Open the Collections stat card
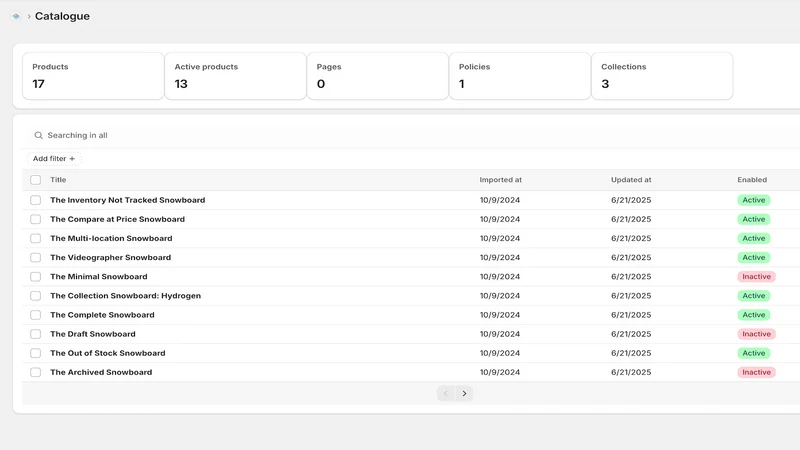Screen dimensions: 800x450 point(662,76)
